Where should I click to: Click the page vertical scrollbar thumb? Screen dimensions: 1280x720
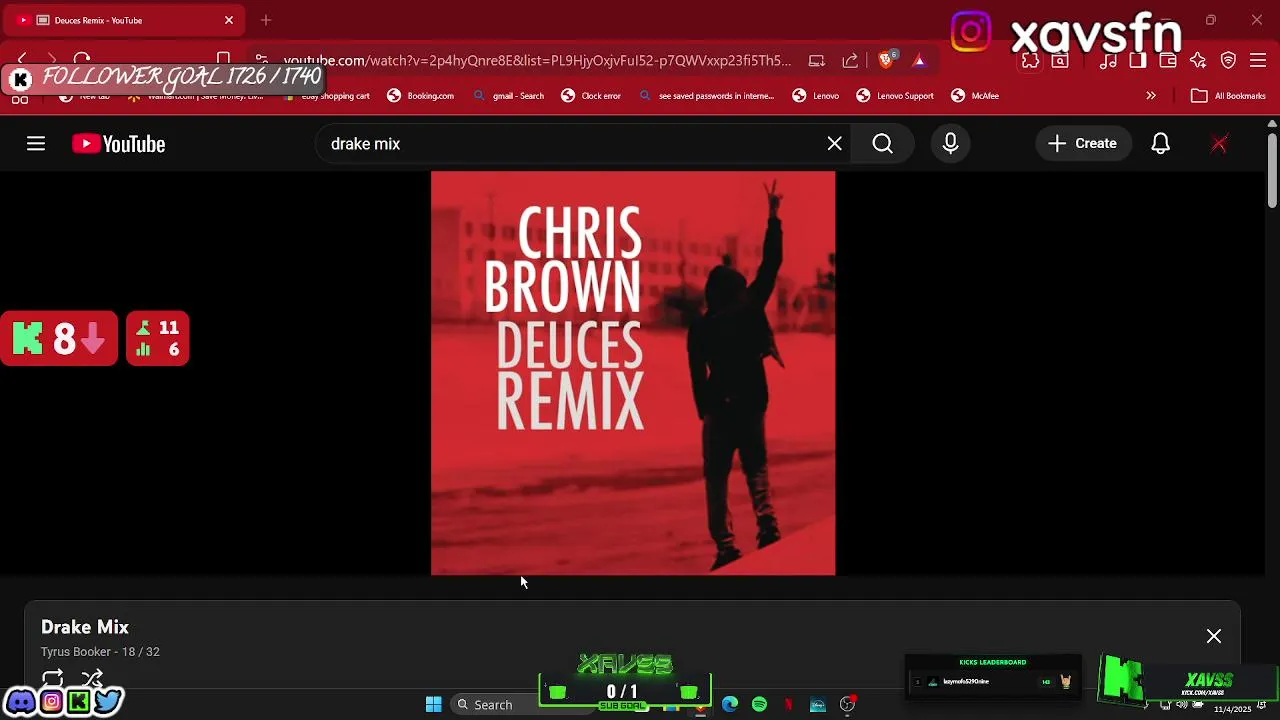[x=1272, y=170]
